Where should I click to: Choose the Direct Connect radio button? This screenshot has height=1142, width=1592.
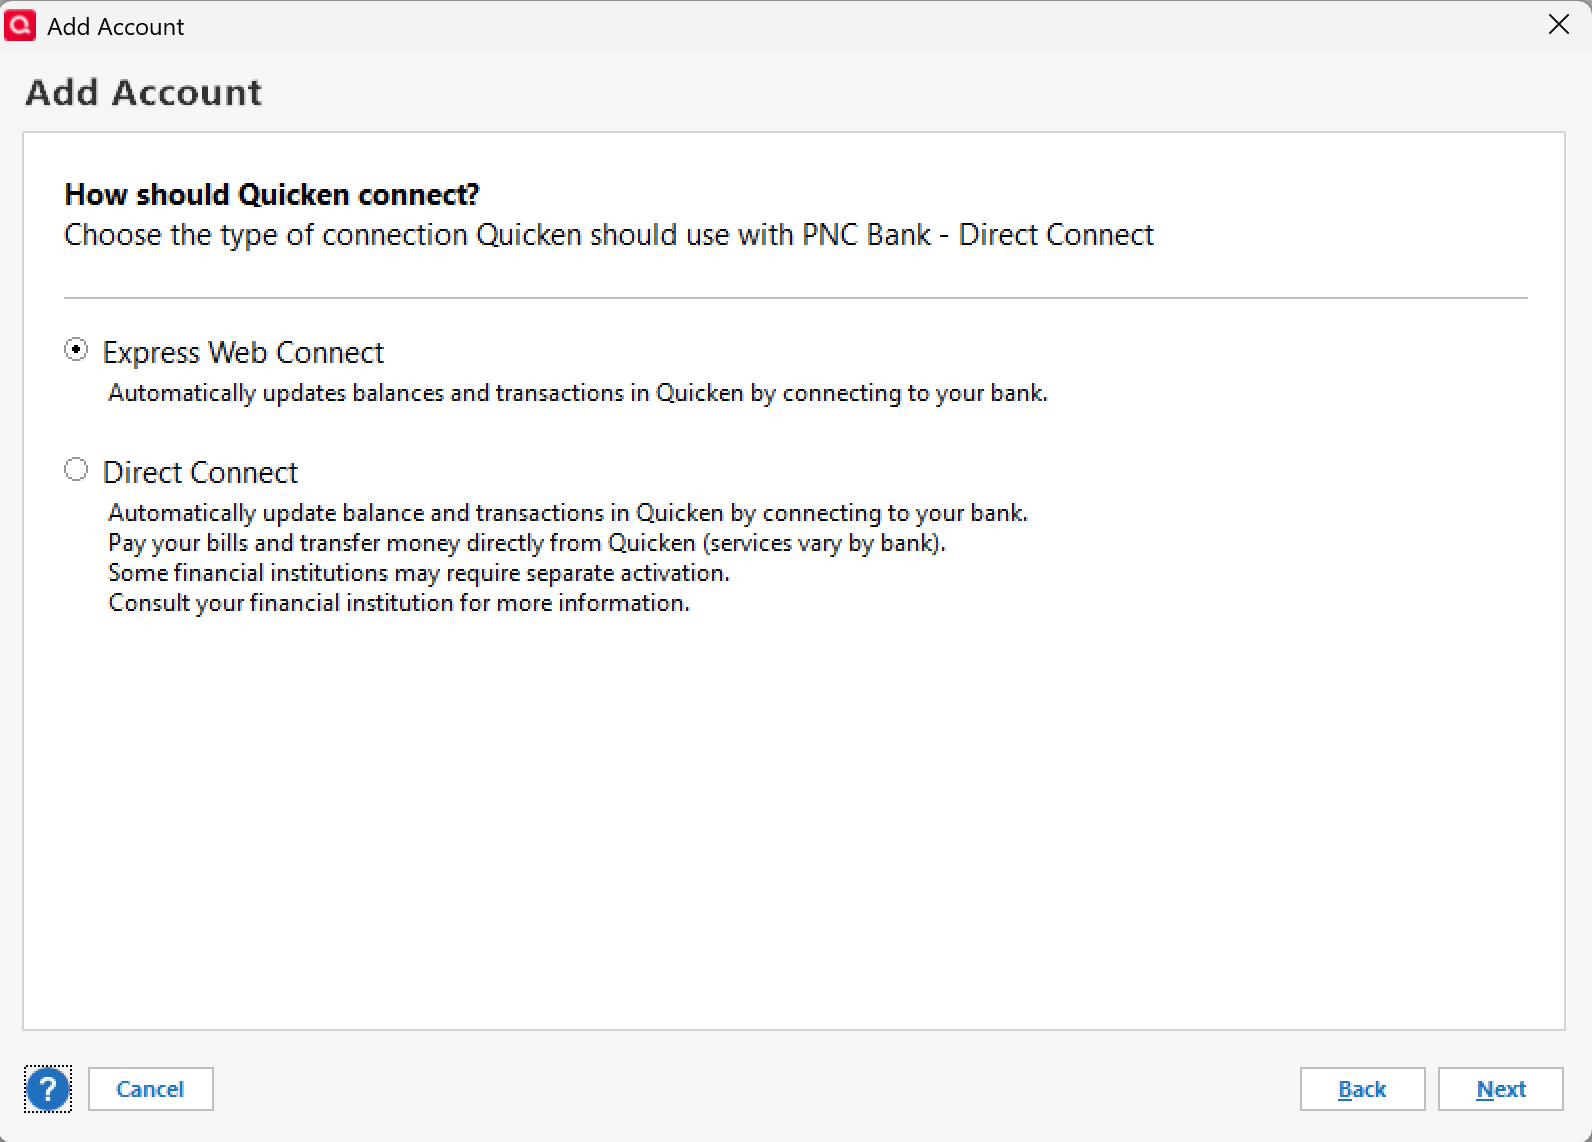point(76,470)
